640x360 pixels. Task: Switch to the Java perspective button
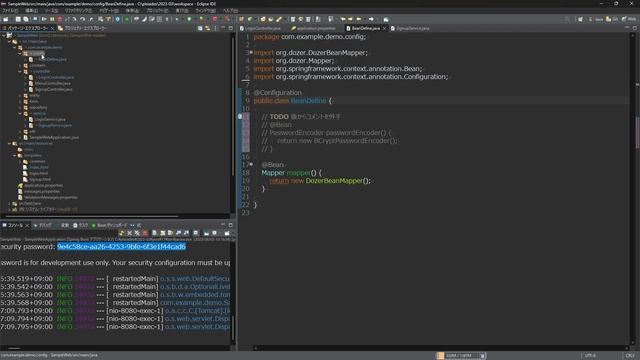coord(596,19)
